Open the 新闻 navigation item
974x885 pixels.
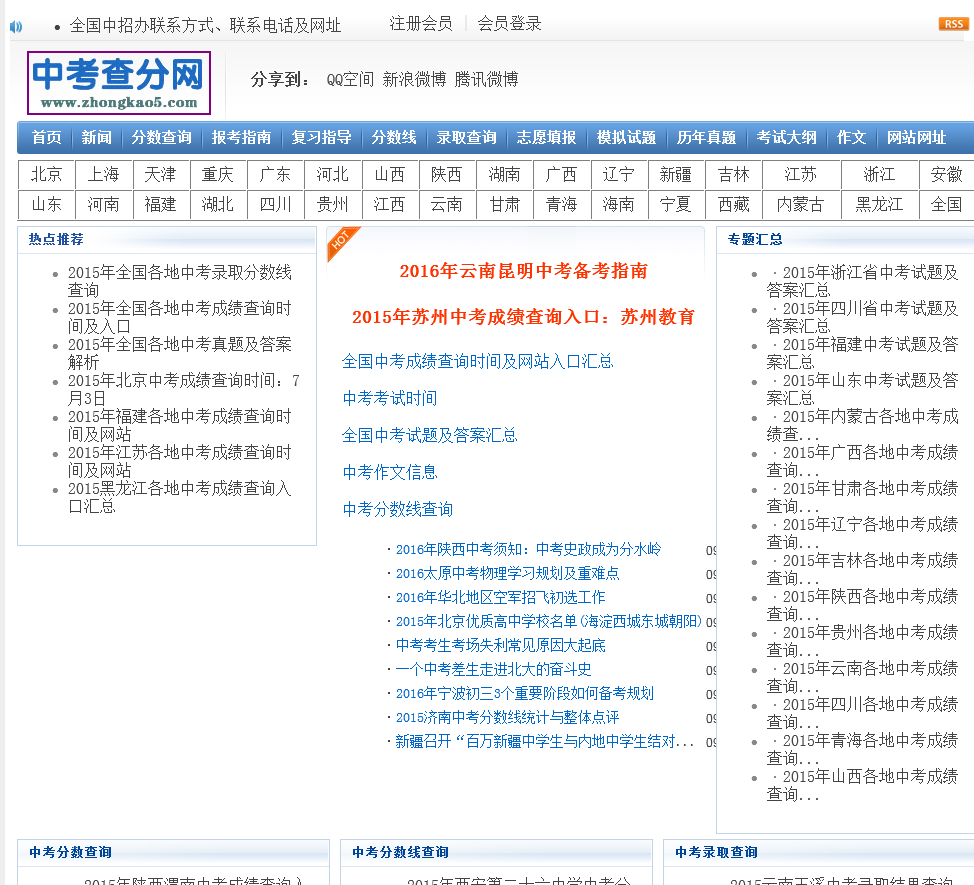tap(96, 137)
